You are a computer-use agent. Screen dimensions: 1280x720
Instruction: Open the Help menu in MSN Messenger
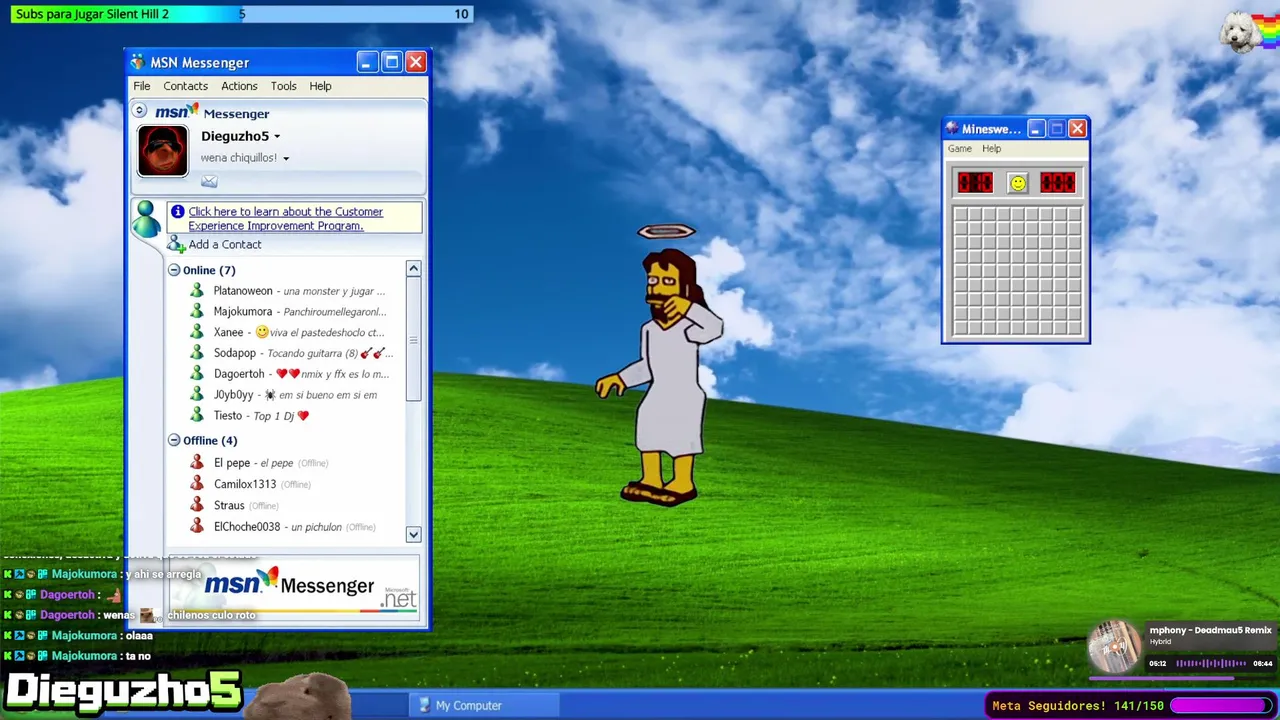click(320, 86)
